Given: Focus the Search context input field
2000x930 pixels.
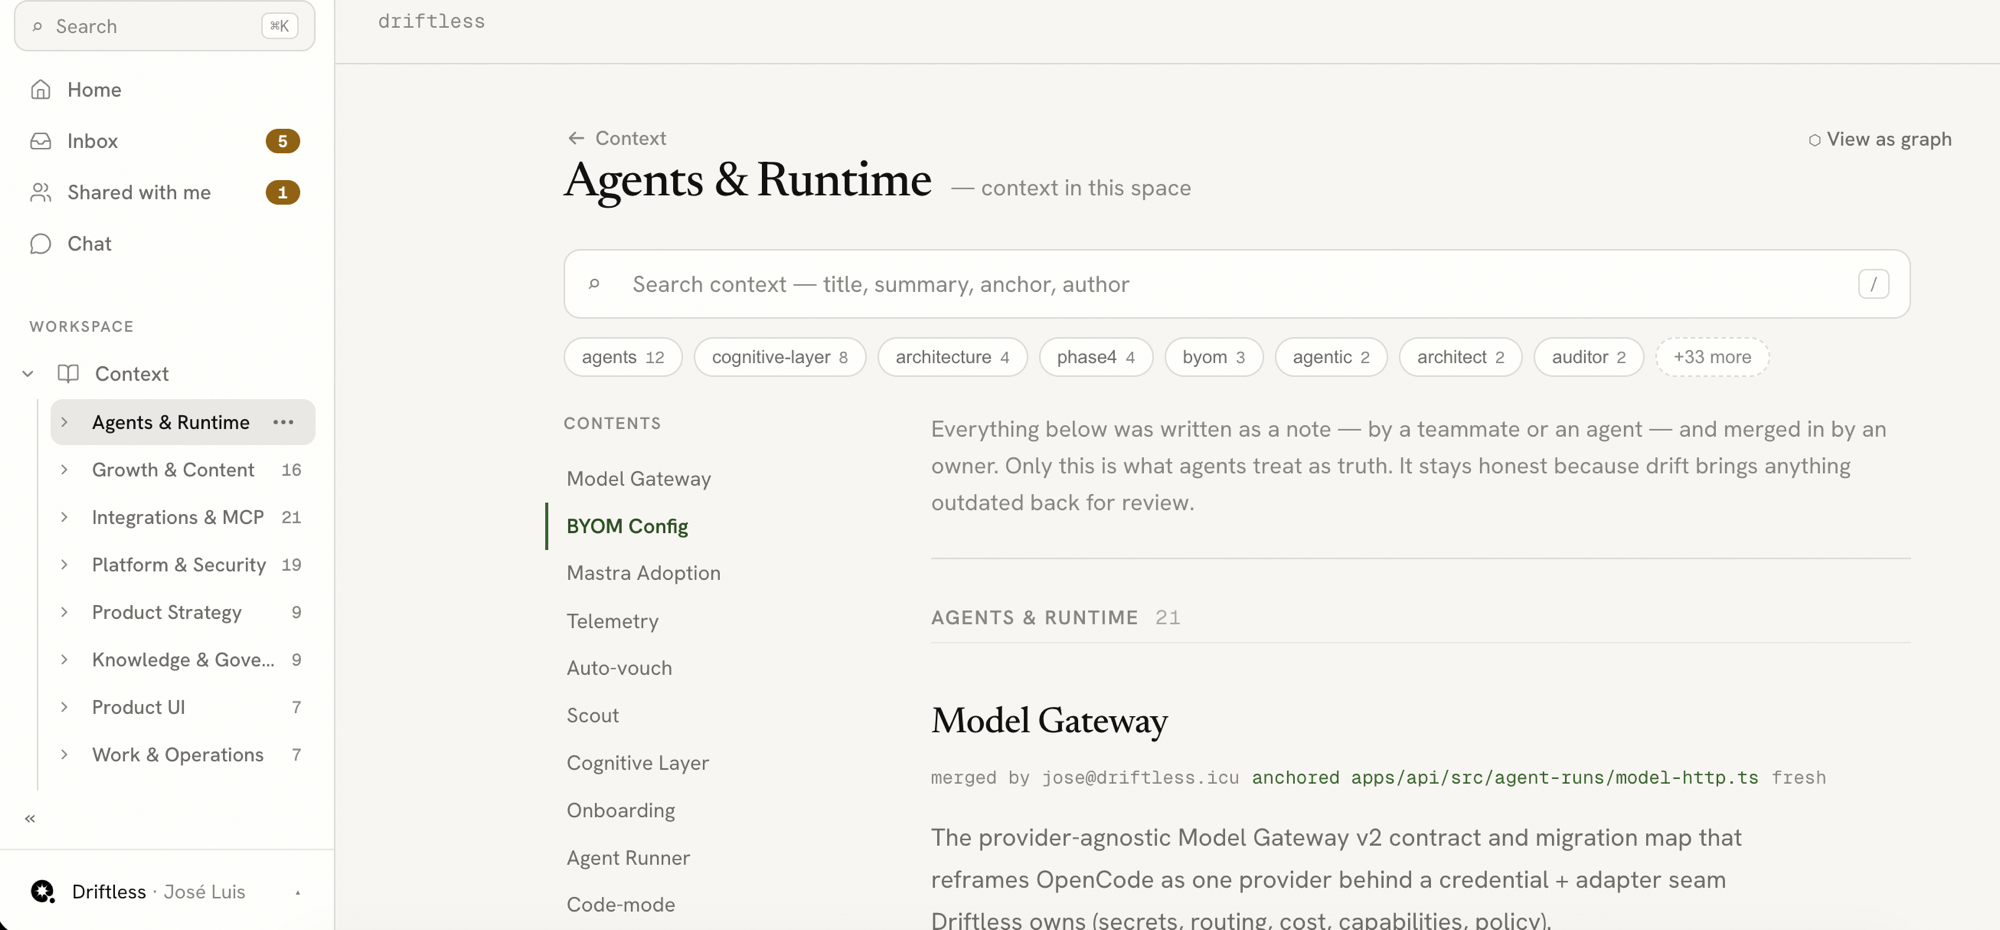Looking at the screenshot, I should coord(1237,284).
